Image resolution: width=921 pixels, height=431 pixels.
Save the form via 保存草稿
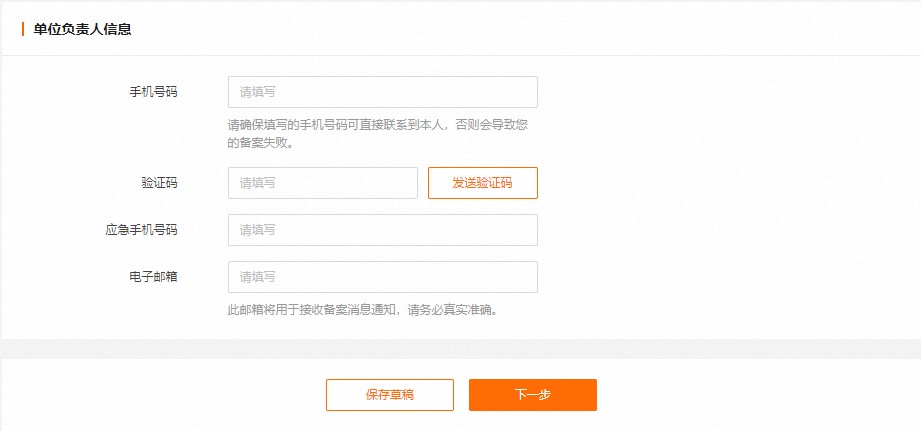point(389,395)
